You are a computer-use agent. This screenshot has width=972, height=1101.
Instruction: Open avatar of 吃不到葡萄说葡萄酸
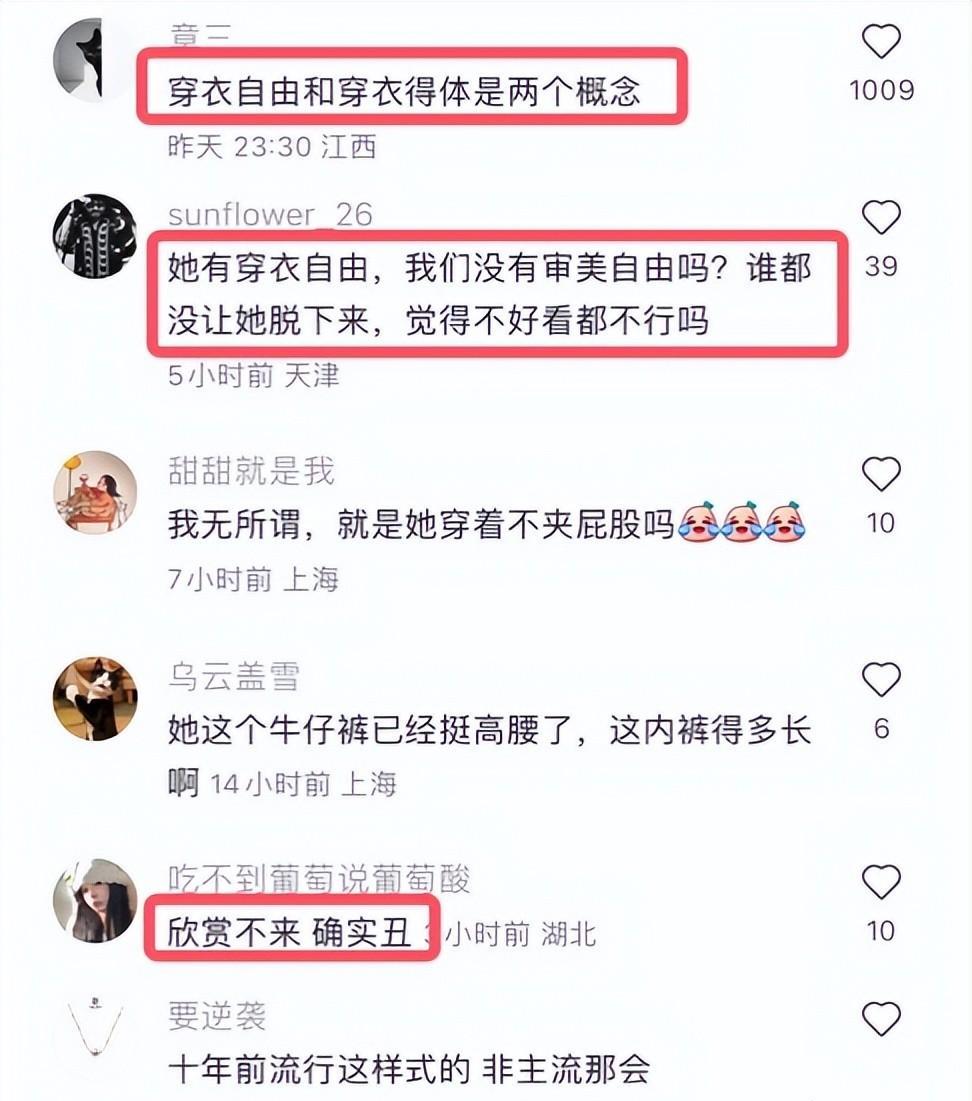tap(95, 901)
